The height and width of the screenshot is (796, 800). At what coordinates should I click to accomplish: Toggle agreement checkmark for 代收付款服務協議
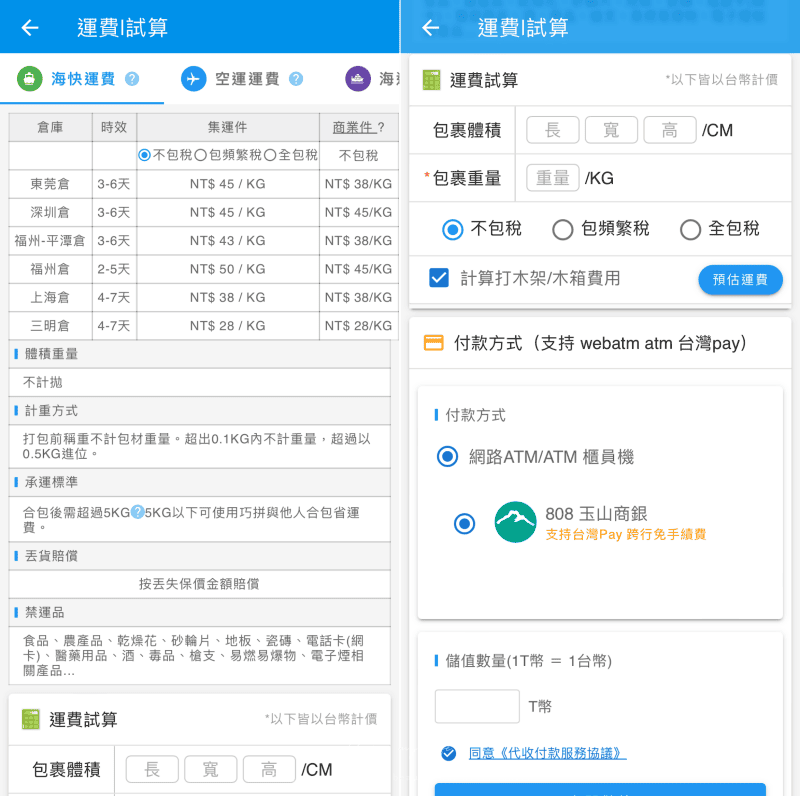448,753
